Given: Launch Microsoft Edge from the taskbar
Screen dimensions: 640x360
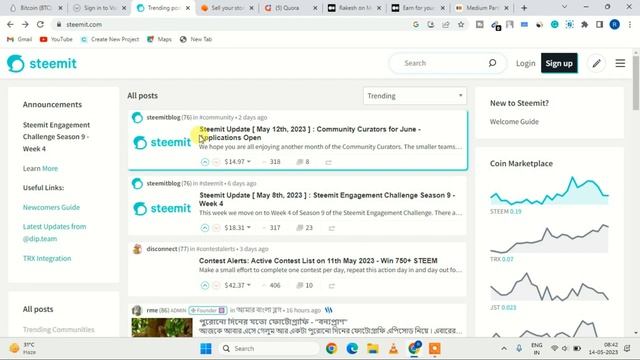Looking at the screenshot, I should click(352, 349).
